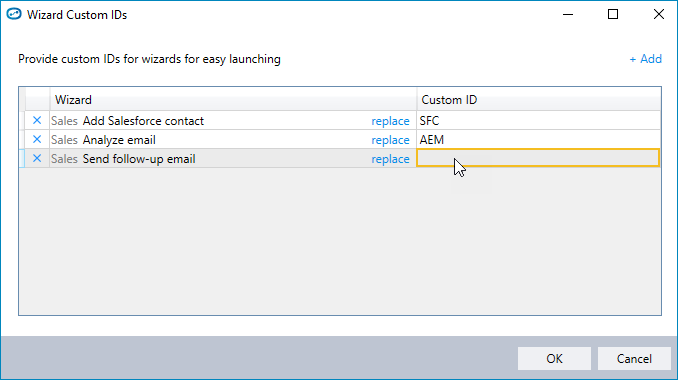Remove the Add Salesforce contact row
The height and width of the screenshot is (380, 678).
point(37,121)
